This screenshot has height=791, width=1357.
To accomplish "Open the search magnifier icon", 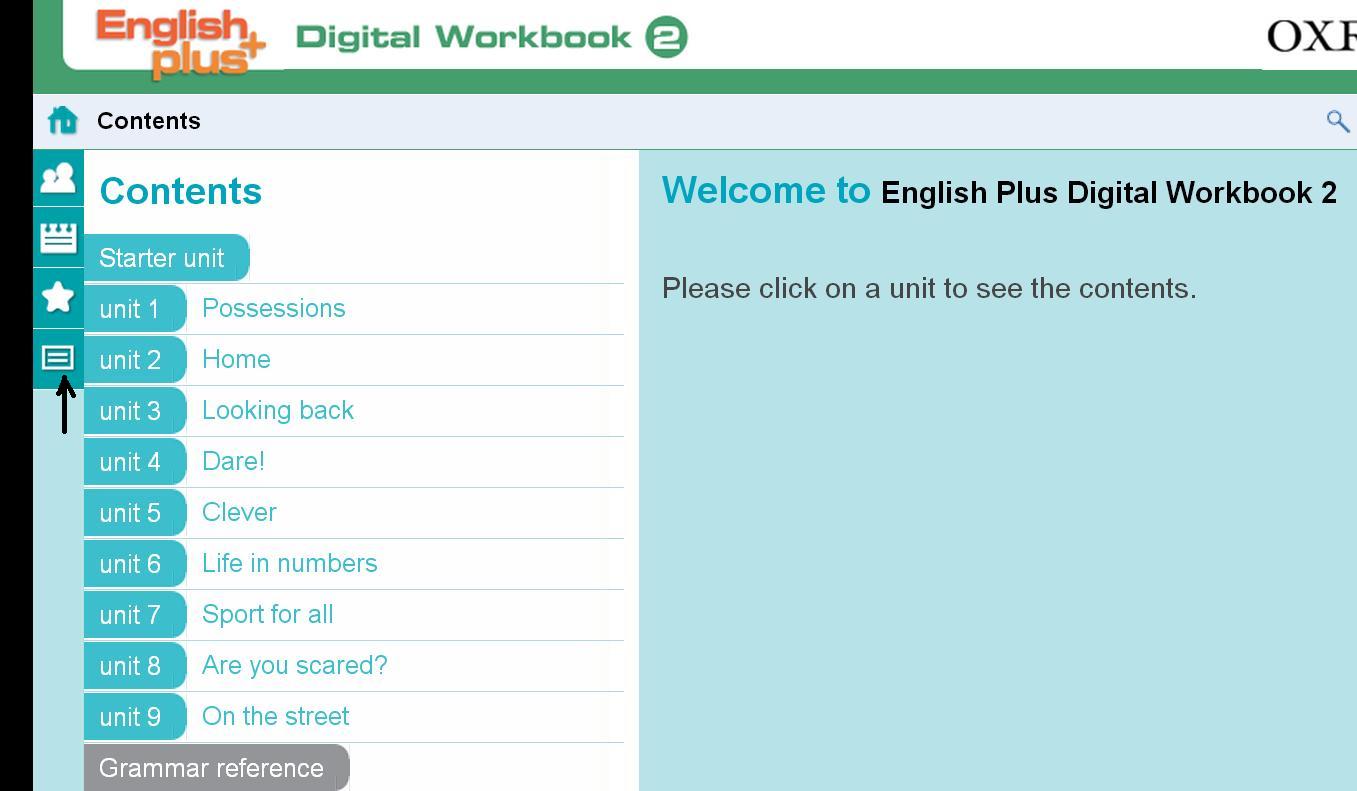I will (x=1338, y=121).
